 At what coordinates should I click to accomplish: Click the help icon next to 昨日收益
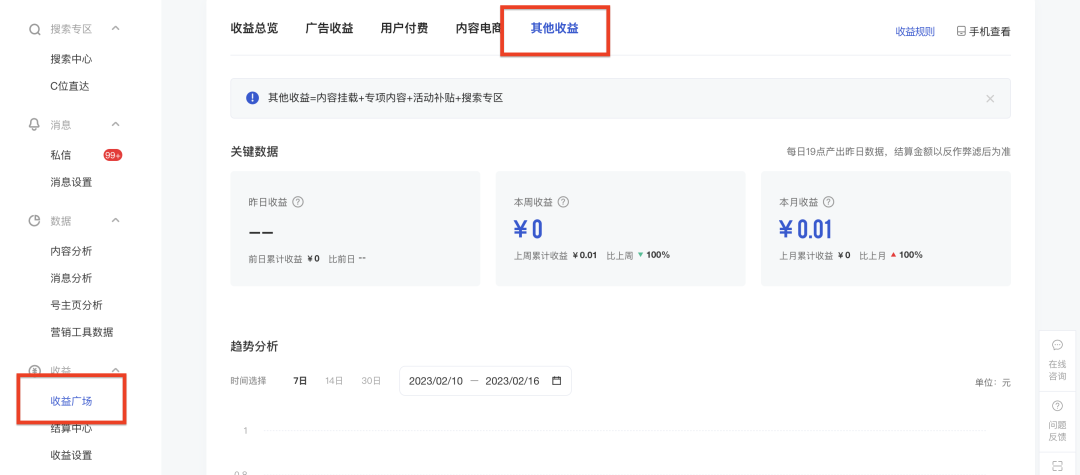tap(298, 202)
